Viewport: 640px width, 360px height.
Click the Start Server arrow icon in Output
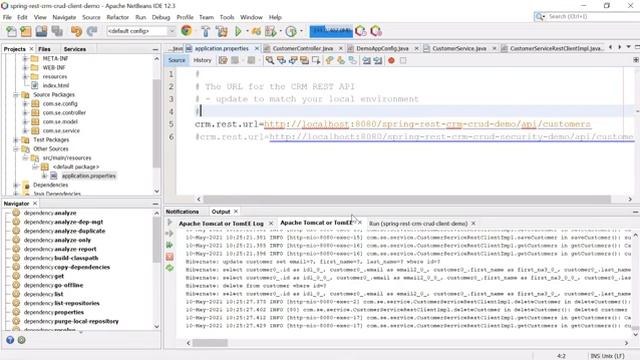click(170, 222)
